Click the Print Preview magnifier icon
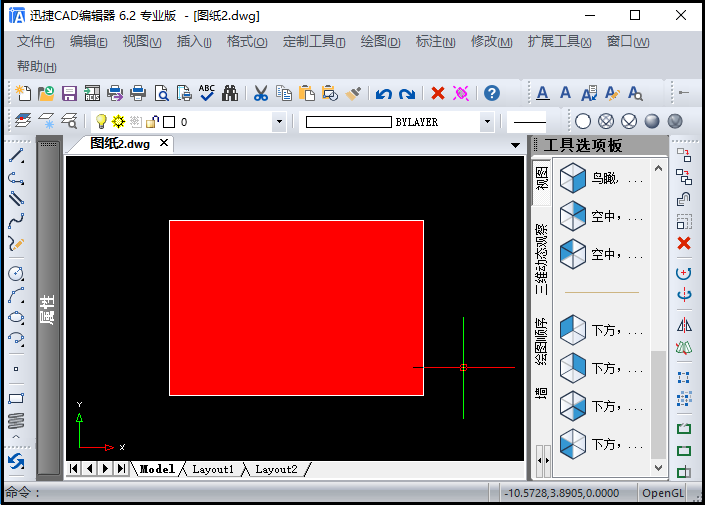The height and width of the screenshot is (505, 705). tap(161, 93)
